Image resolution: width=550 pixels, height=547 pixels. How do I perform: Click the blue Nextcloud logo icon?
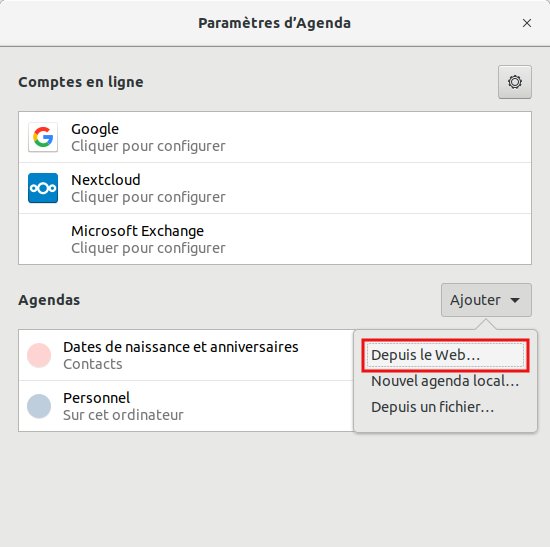pyautogui.click(x=43, y=188)
